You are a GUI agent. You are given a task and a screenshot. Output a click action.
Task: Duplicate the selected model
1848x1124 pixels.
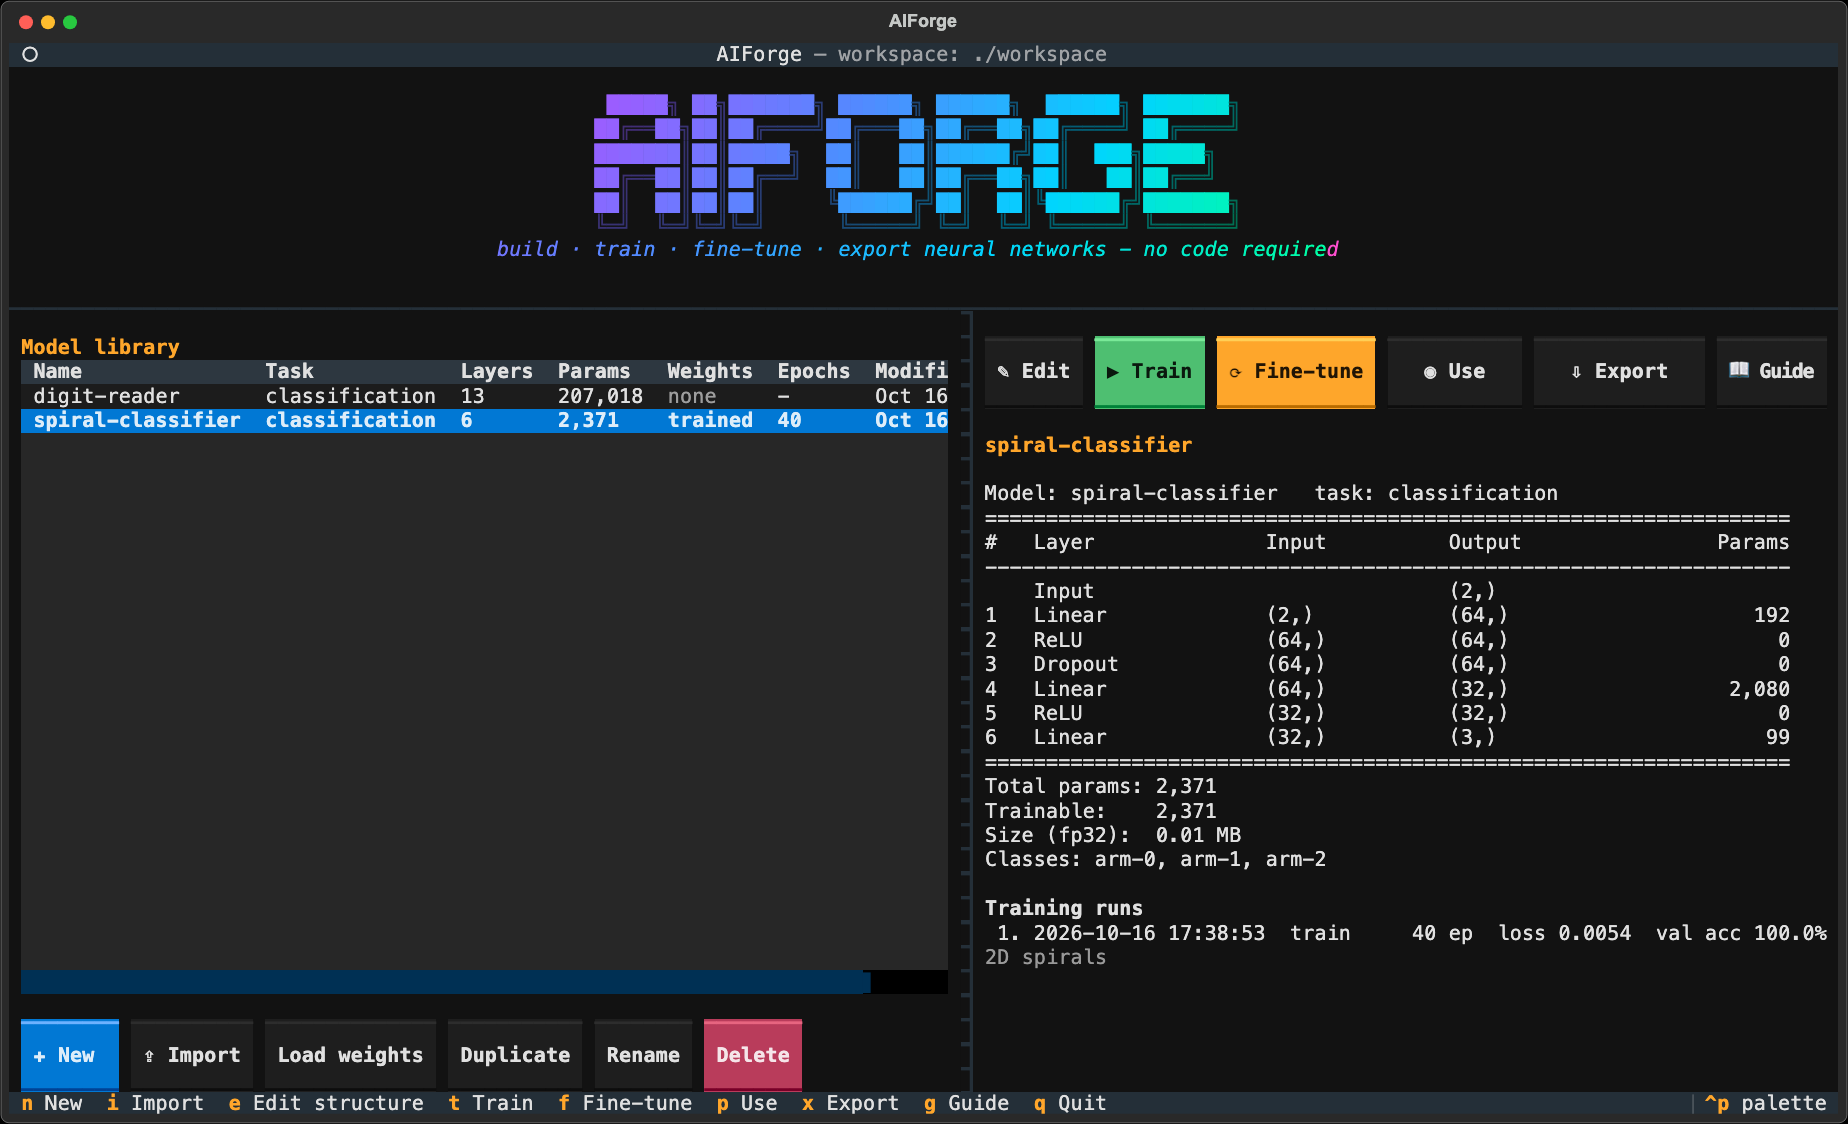[515, 1055]
